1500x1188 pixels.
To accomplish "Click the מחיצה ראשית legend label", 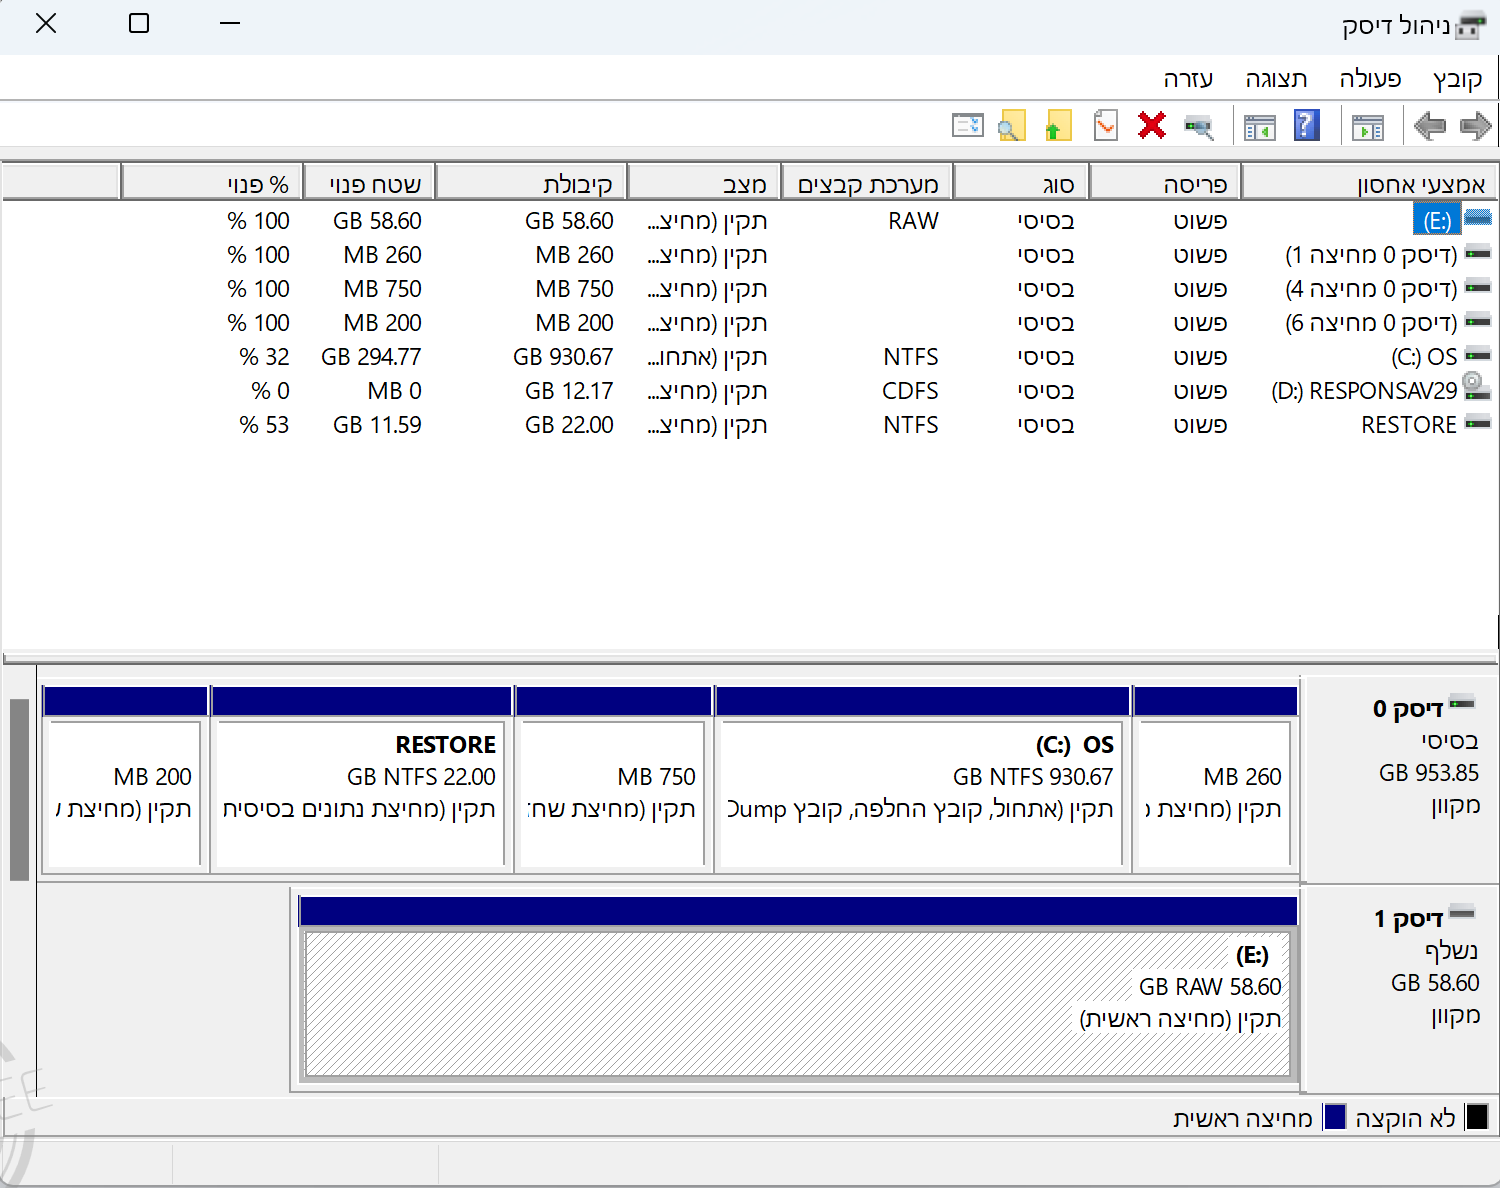I will [x=1243, y=1118].
